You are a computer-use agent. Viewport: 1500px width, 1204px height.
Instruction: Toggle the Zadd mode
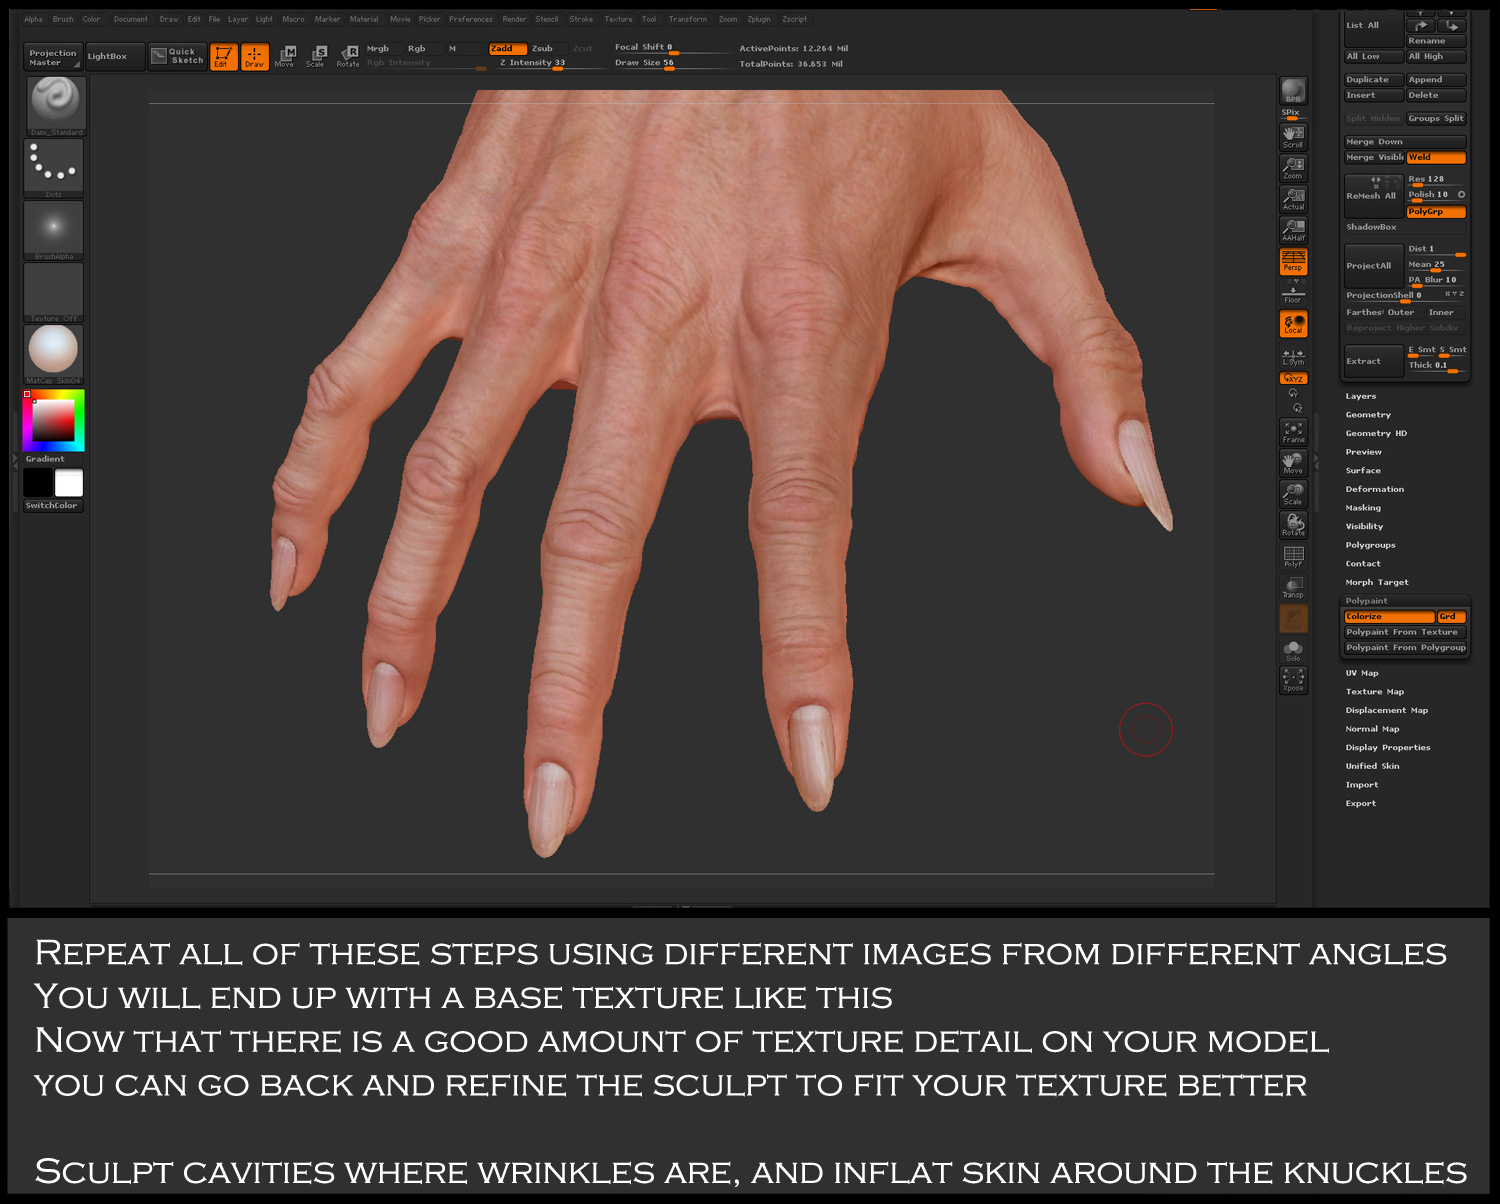coord(508,48)
